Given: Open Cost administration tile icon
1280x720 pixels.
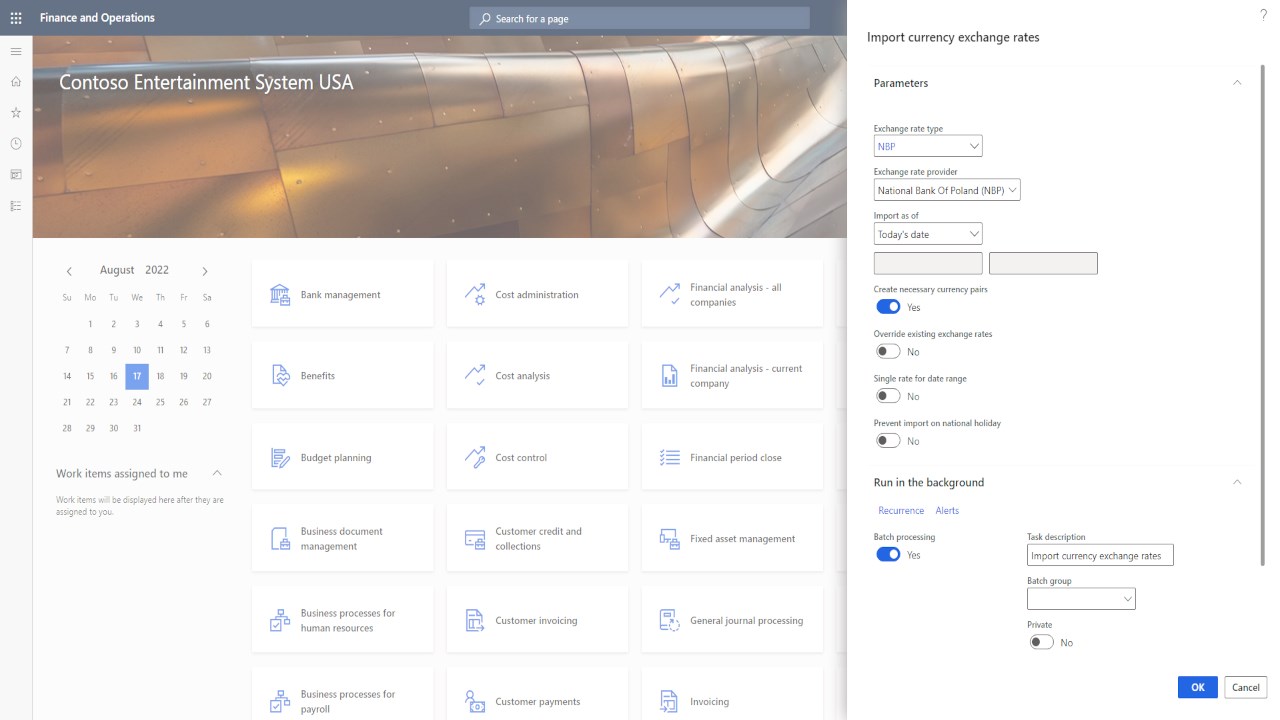Looking at the screenshot, I should tap(475, 294).
